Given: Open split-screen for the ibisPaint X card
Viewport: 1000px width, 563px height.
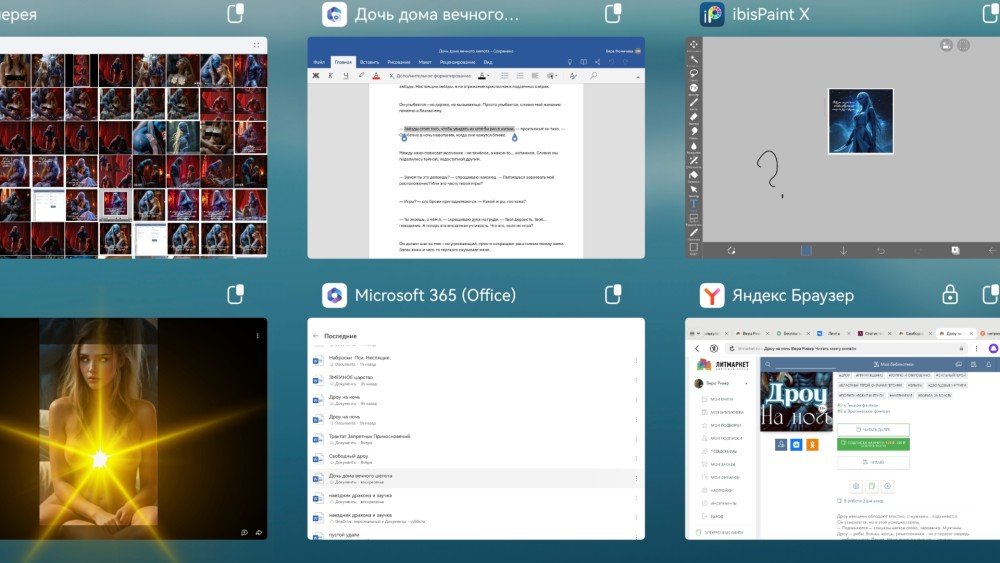Looking at the screenshot, I should tap(990, 14).
